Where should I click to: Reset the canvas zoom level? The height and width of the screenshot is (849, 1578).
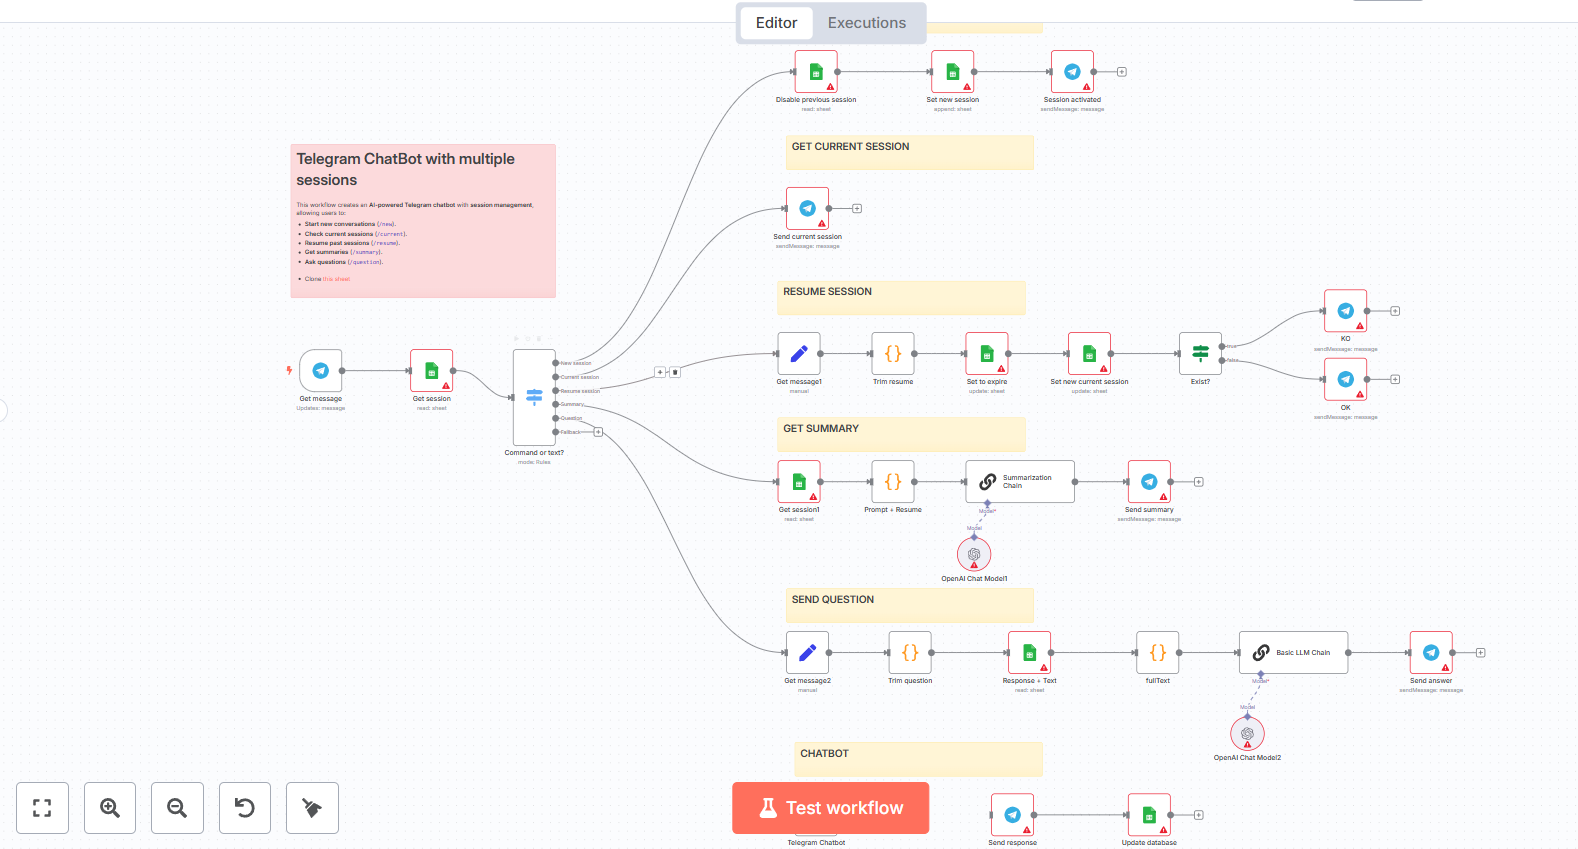pyautogui.click(x=245, y=808)
